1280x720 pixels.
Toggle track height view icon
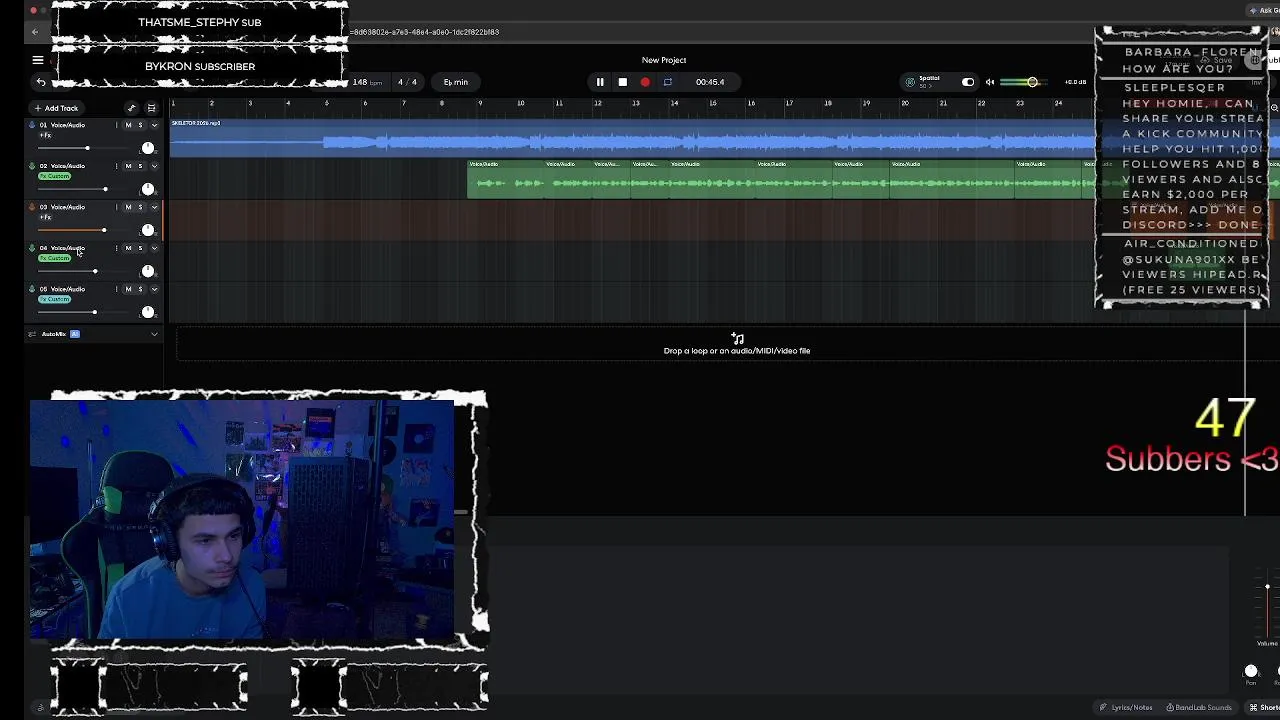[151, 108]
